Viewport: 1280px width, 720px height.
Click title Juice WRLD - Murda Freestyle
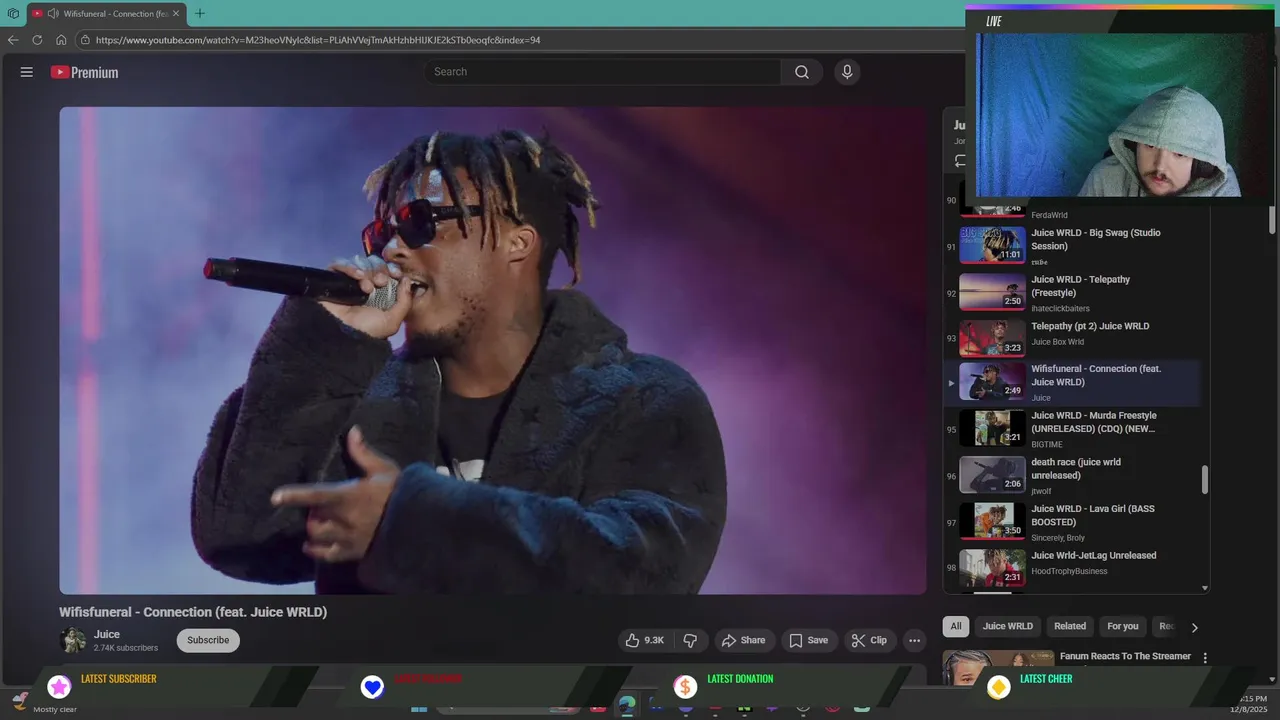(1094, 422)
